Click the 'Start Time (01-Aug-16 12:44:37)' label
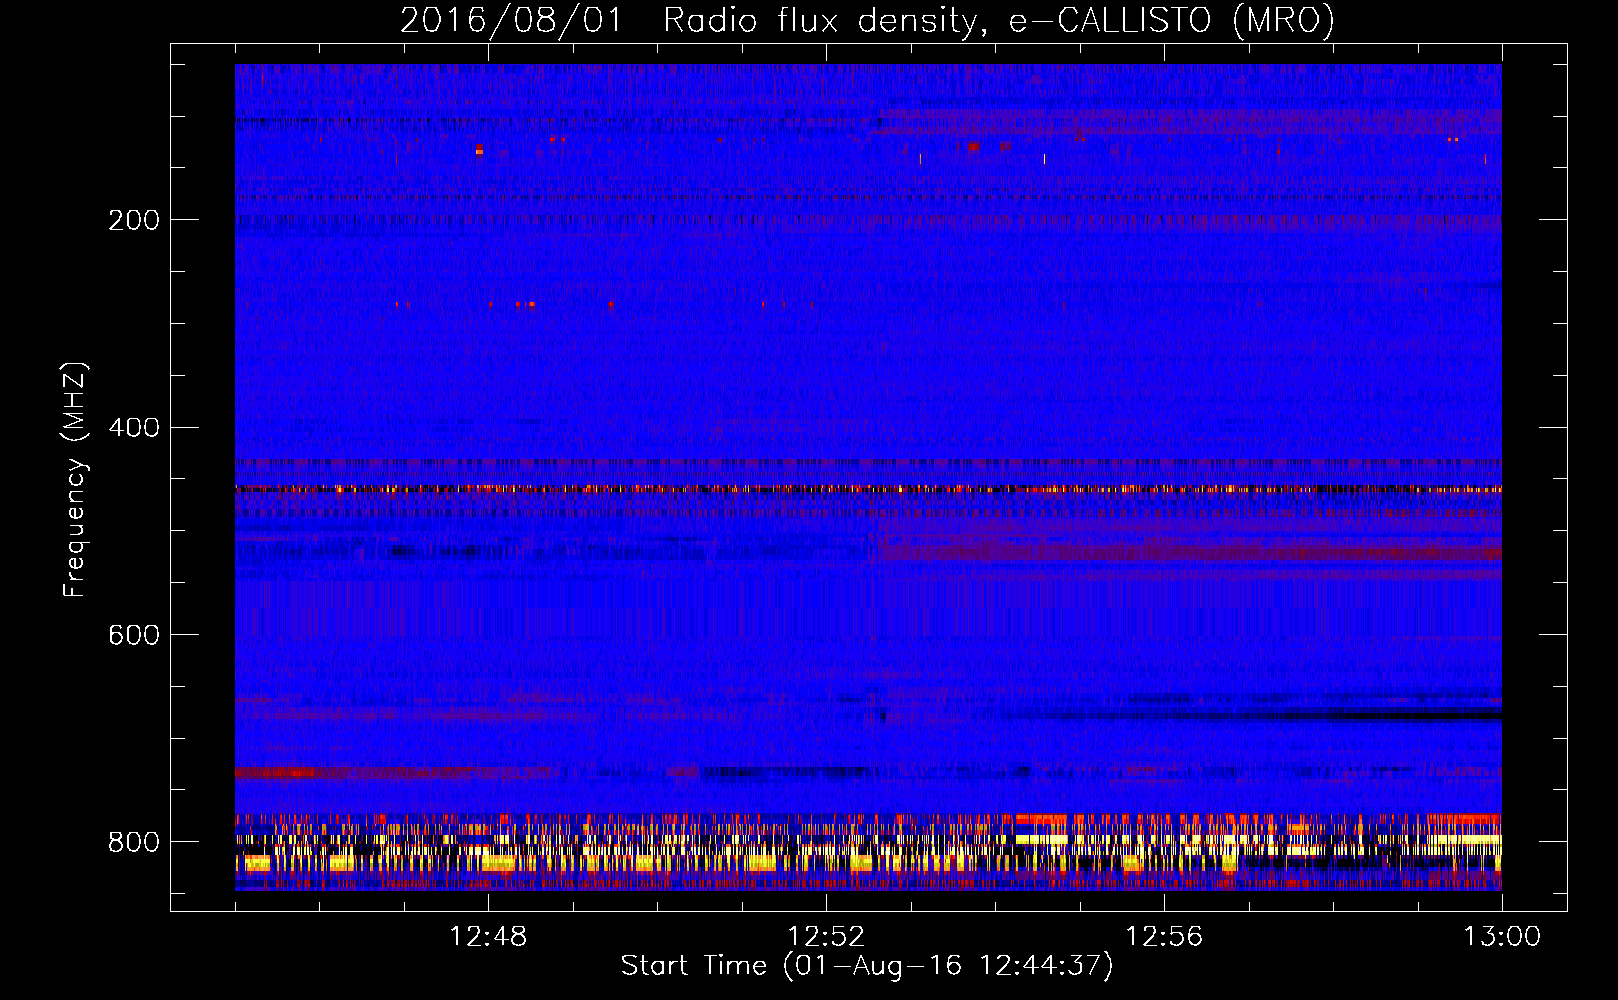This screenshot has width=1618, height=1000. [867, 966]
